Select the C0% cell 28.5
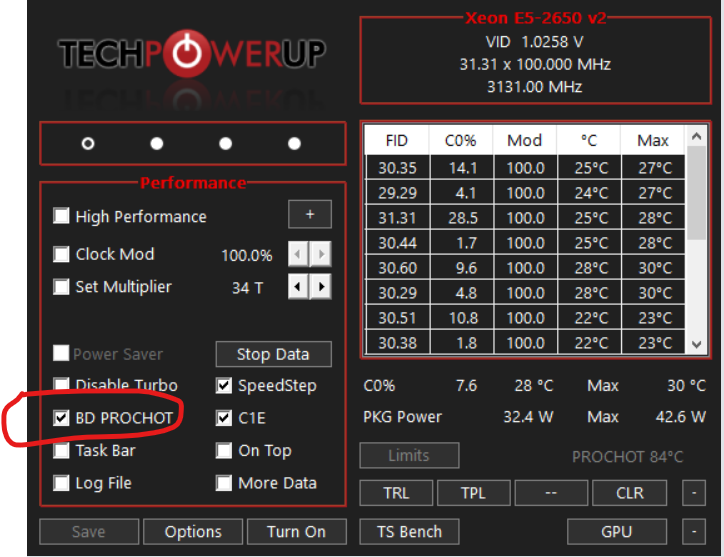This screenshot has height=557, width=724. click(x=462, y=218)
